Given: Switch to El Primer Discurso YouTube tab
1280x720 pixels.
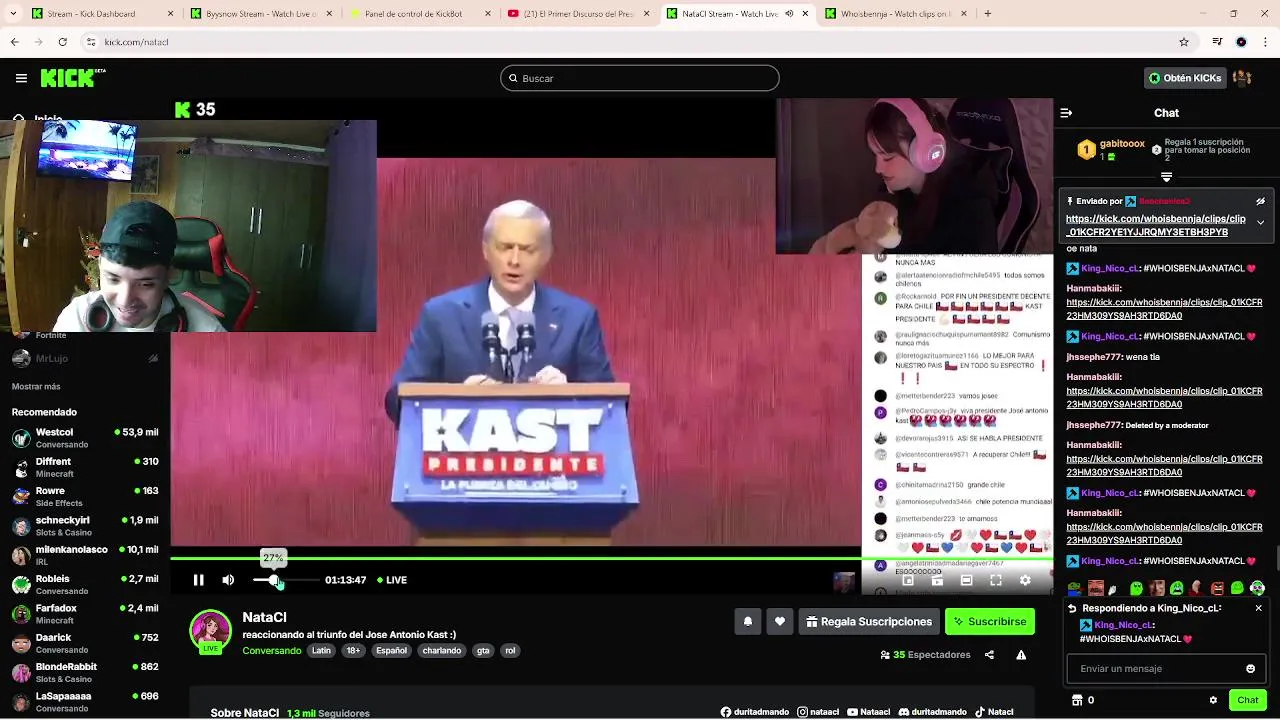Looking at the screenshot, I should pyautogui.click(x=578, y=14).
